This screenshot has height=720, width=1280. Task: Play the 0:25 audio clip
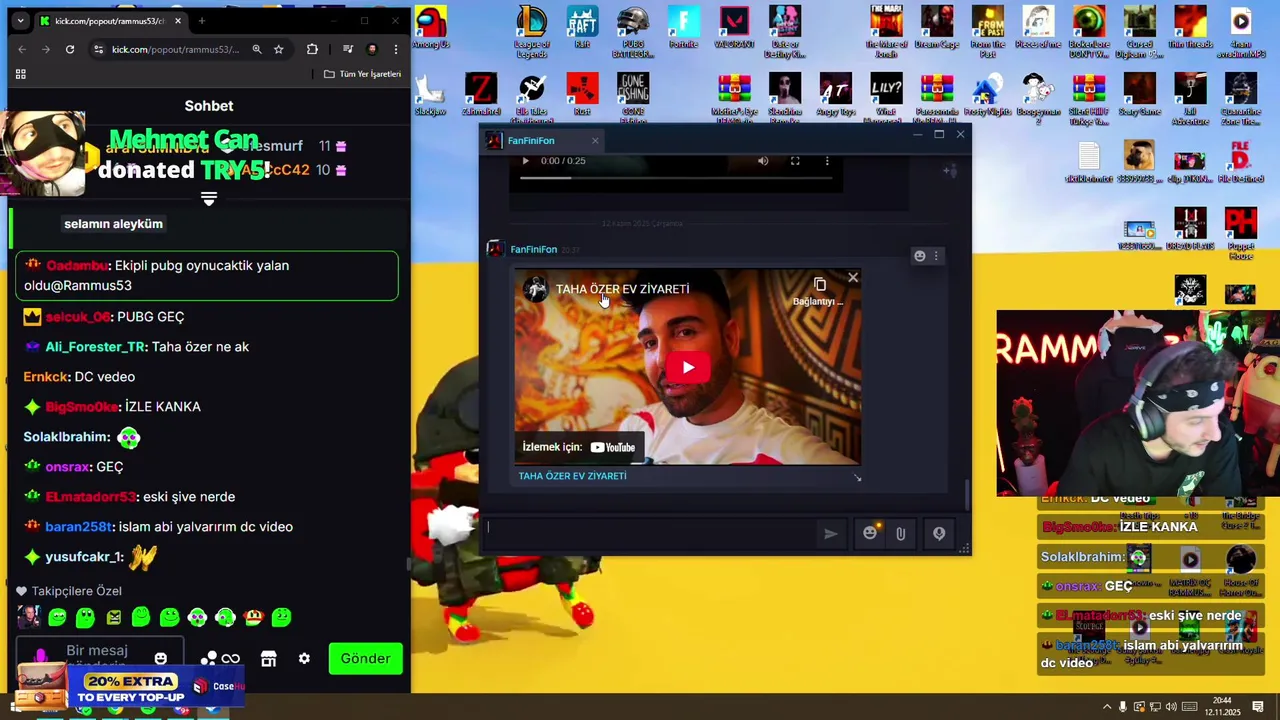tap(525, 161)
